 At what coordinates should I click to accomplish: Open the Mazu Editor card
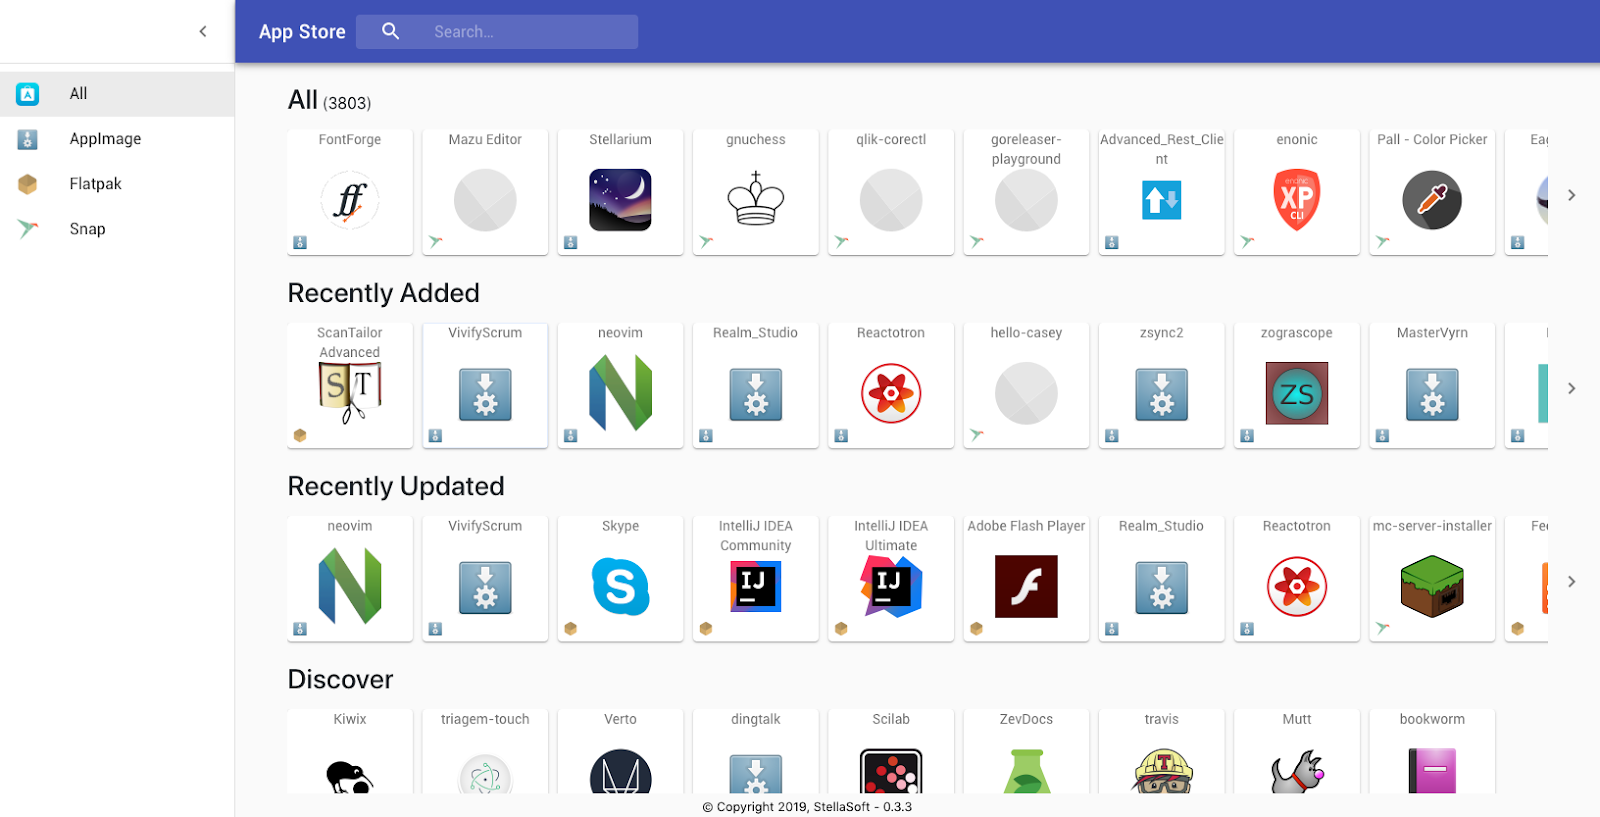[485, 192]
